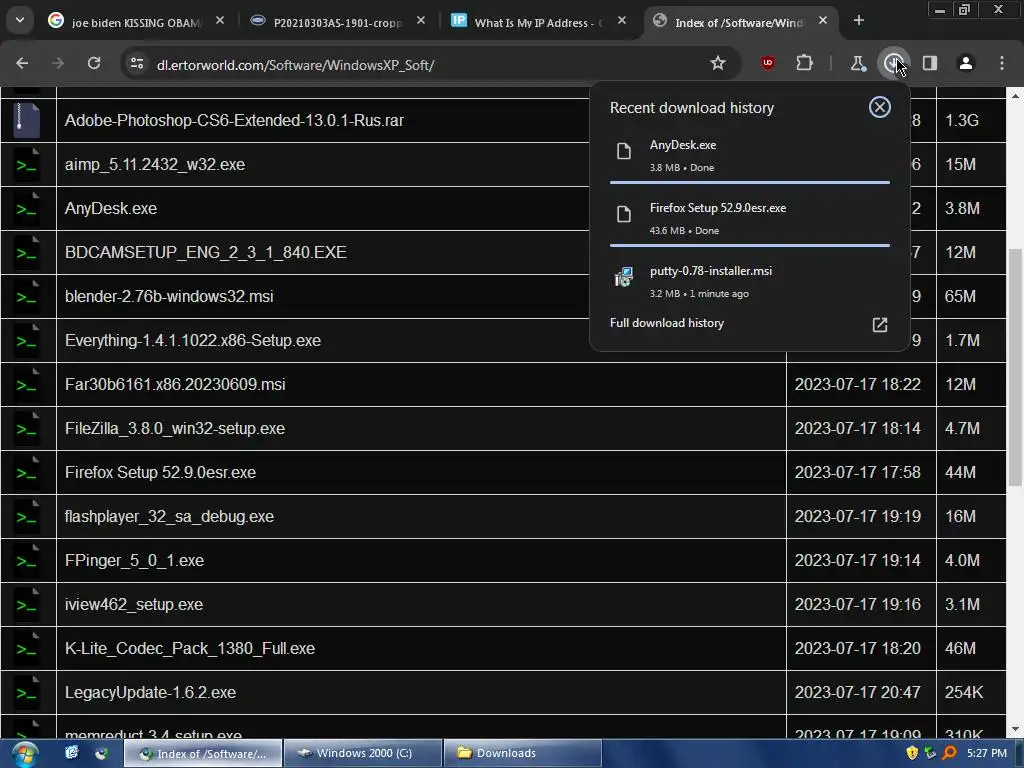Click Firefox Setup 52.9.0esr.exe in listing
Image resolution: width=1024 pixels, height=768 pixels.
(160, 472)
